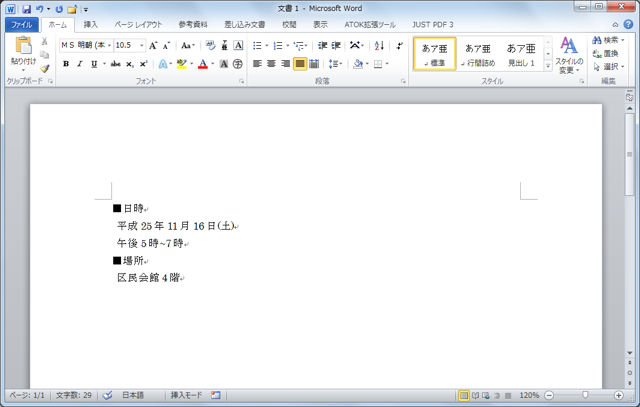The image size is (640, 407).
Task: Open the numbering list dropdown arrow
Action: coord(288,45)
